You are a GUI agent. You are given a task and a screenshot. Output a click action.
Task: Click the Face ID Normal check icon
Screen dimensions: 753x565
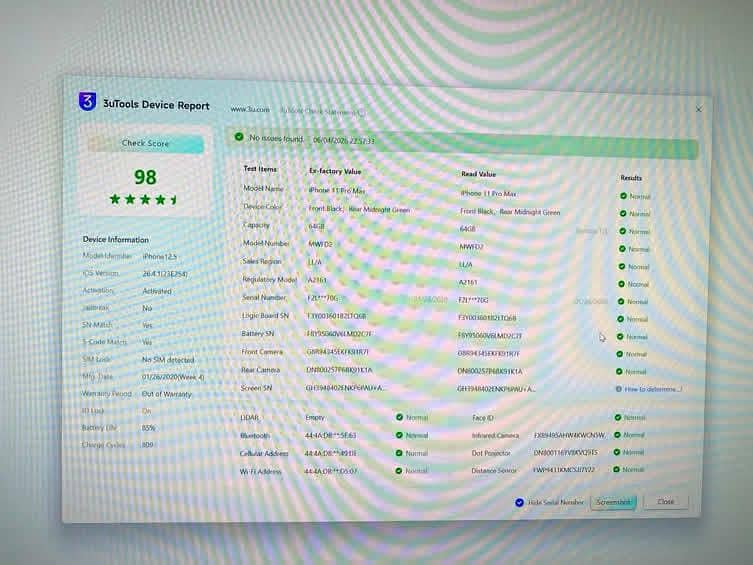pos(618,418)
